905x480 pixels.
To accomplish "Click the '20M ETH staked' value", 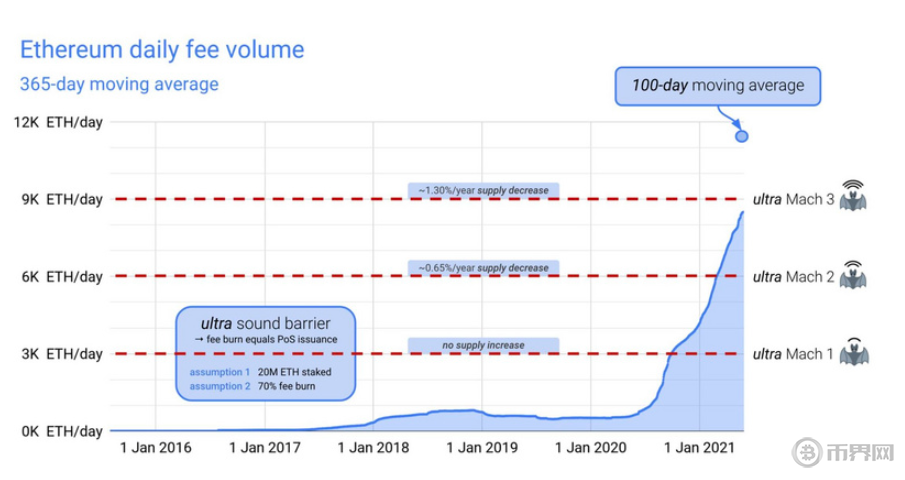I will [x=294, y=372].
